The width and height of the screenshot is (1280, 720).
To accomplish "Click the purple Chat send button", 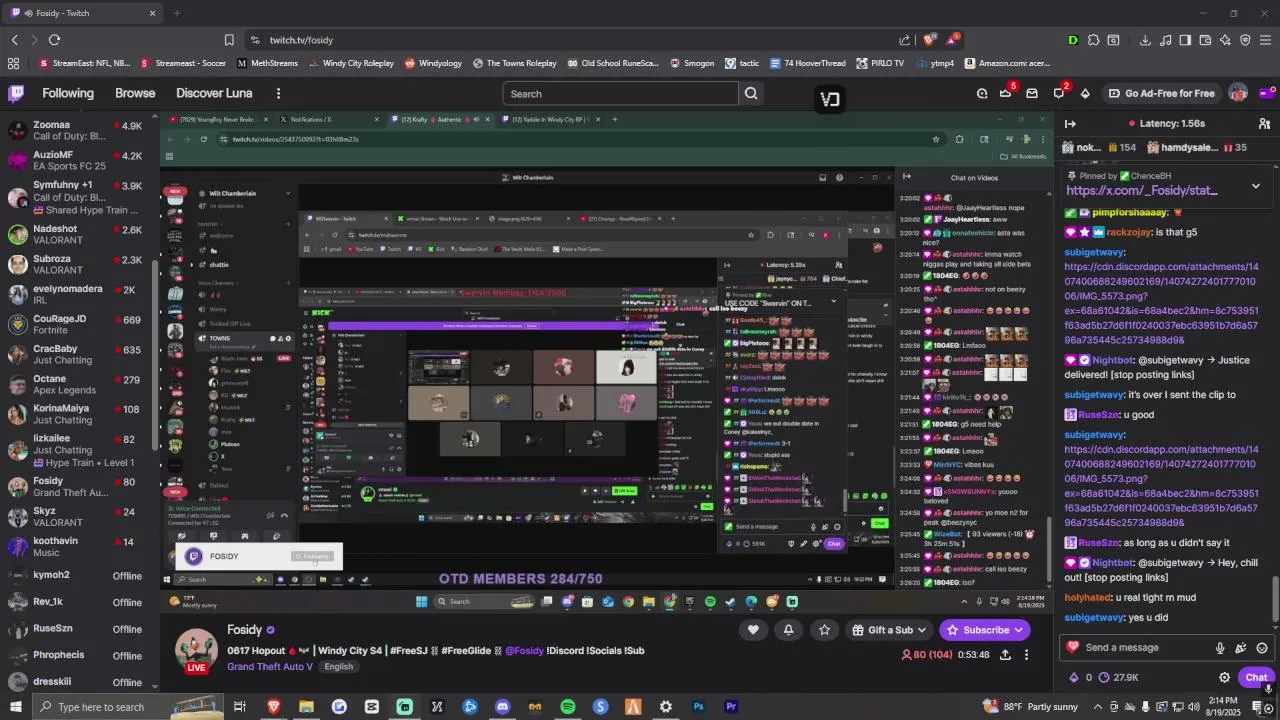I will click(x=1256, y=677).
